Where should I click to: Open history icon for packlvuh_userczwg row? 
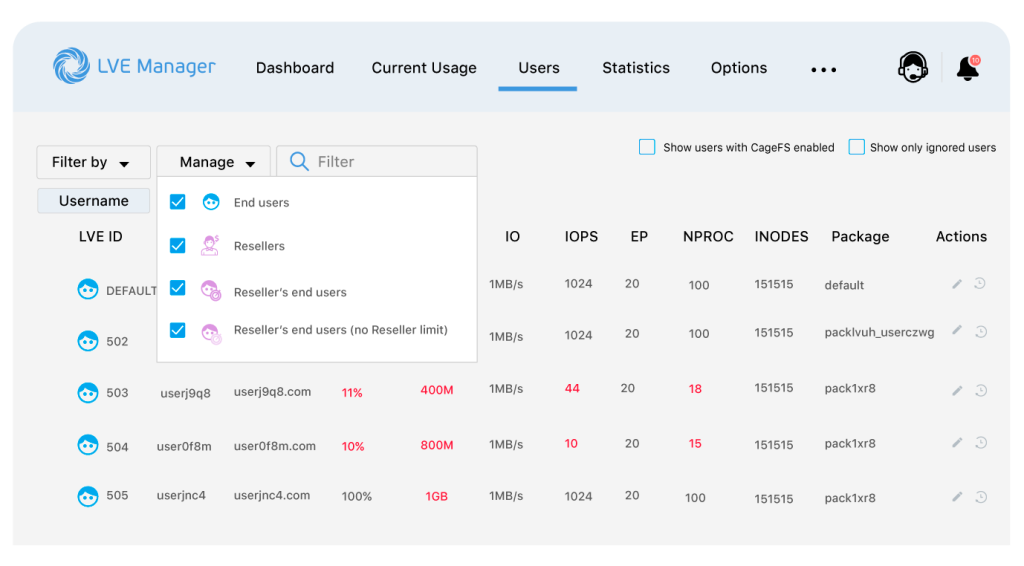click(981, 332)
